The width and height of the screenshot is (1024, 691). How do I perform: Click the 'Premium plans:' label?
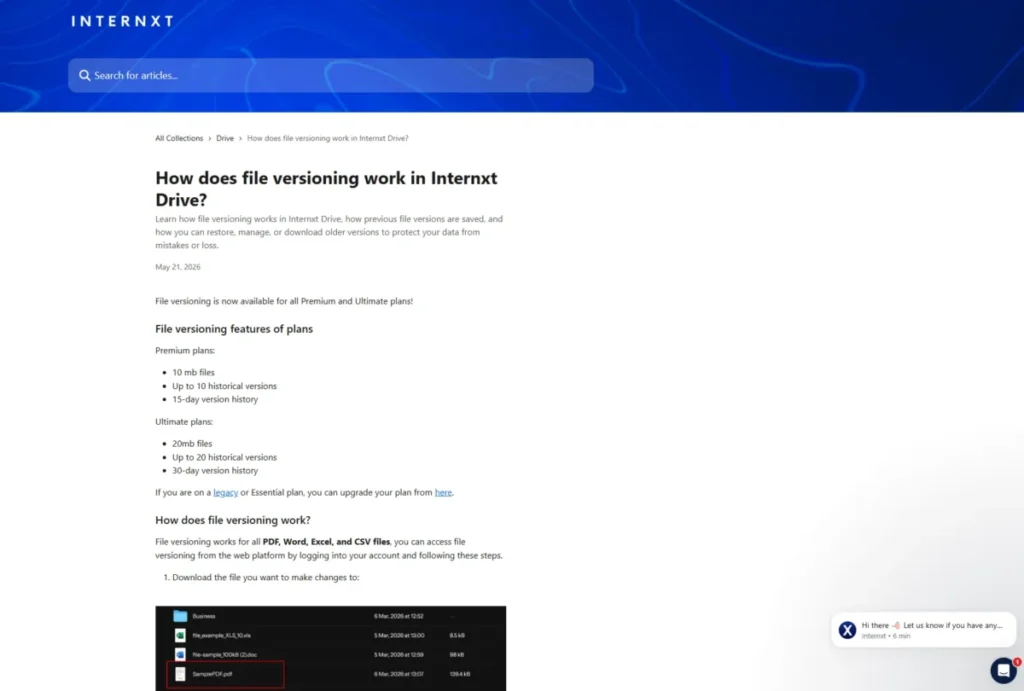pyautogui.click(x=185, y=351)
